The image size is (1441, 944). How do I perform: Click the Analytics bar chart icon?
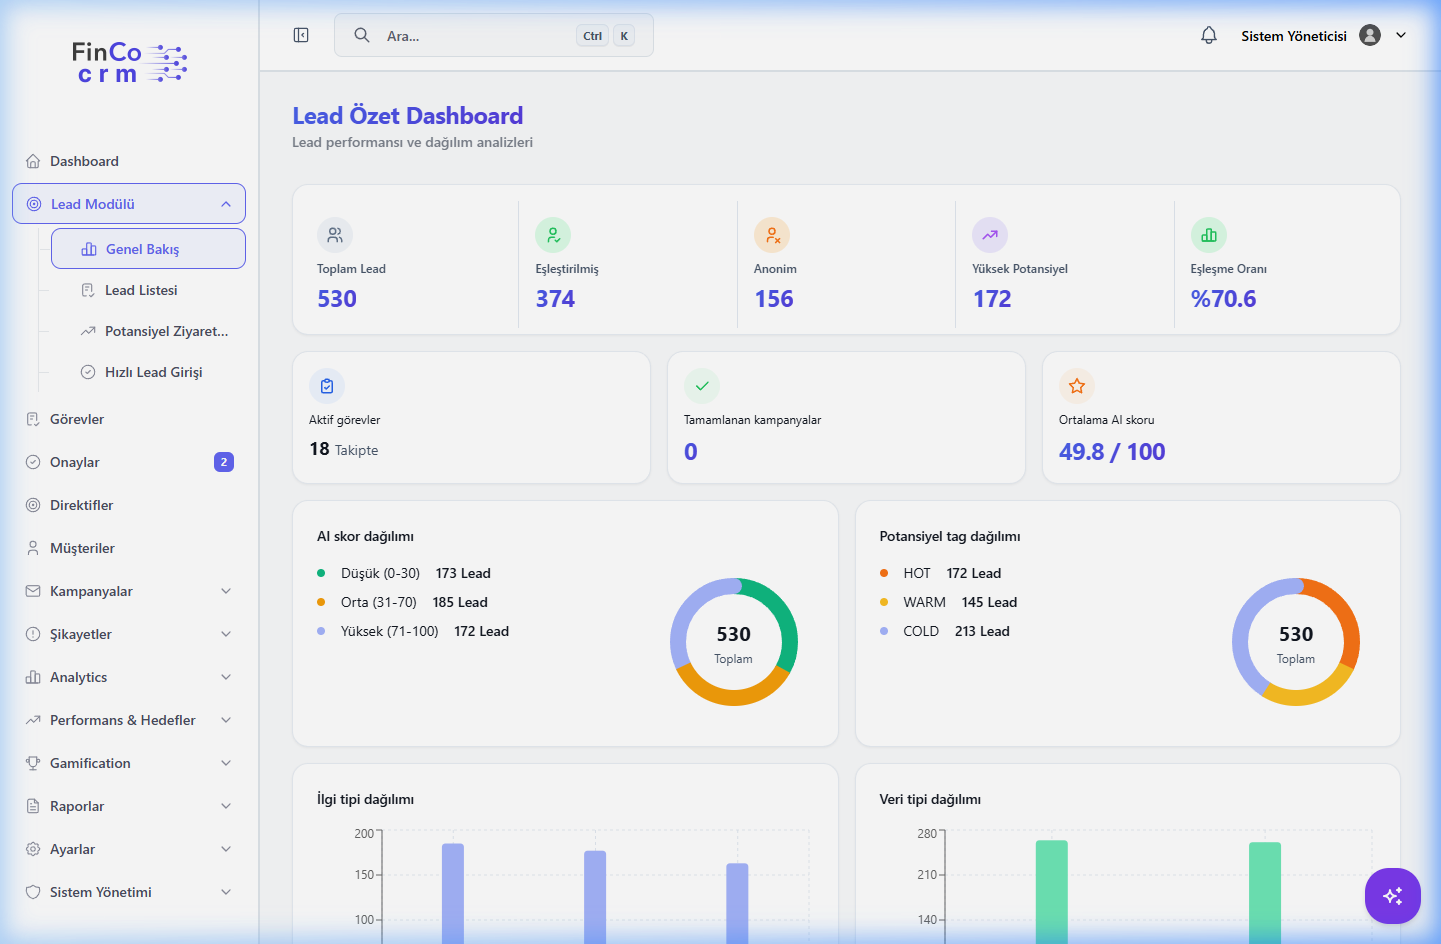33,677
